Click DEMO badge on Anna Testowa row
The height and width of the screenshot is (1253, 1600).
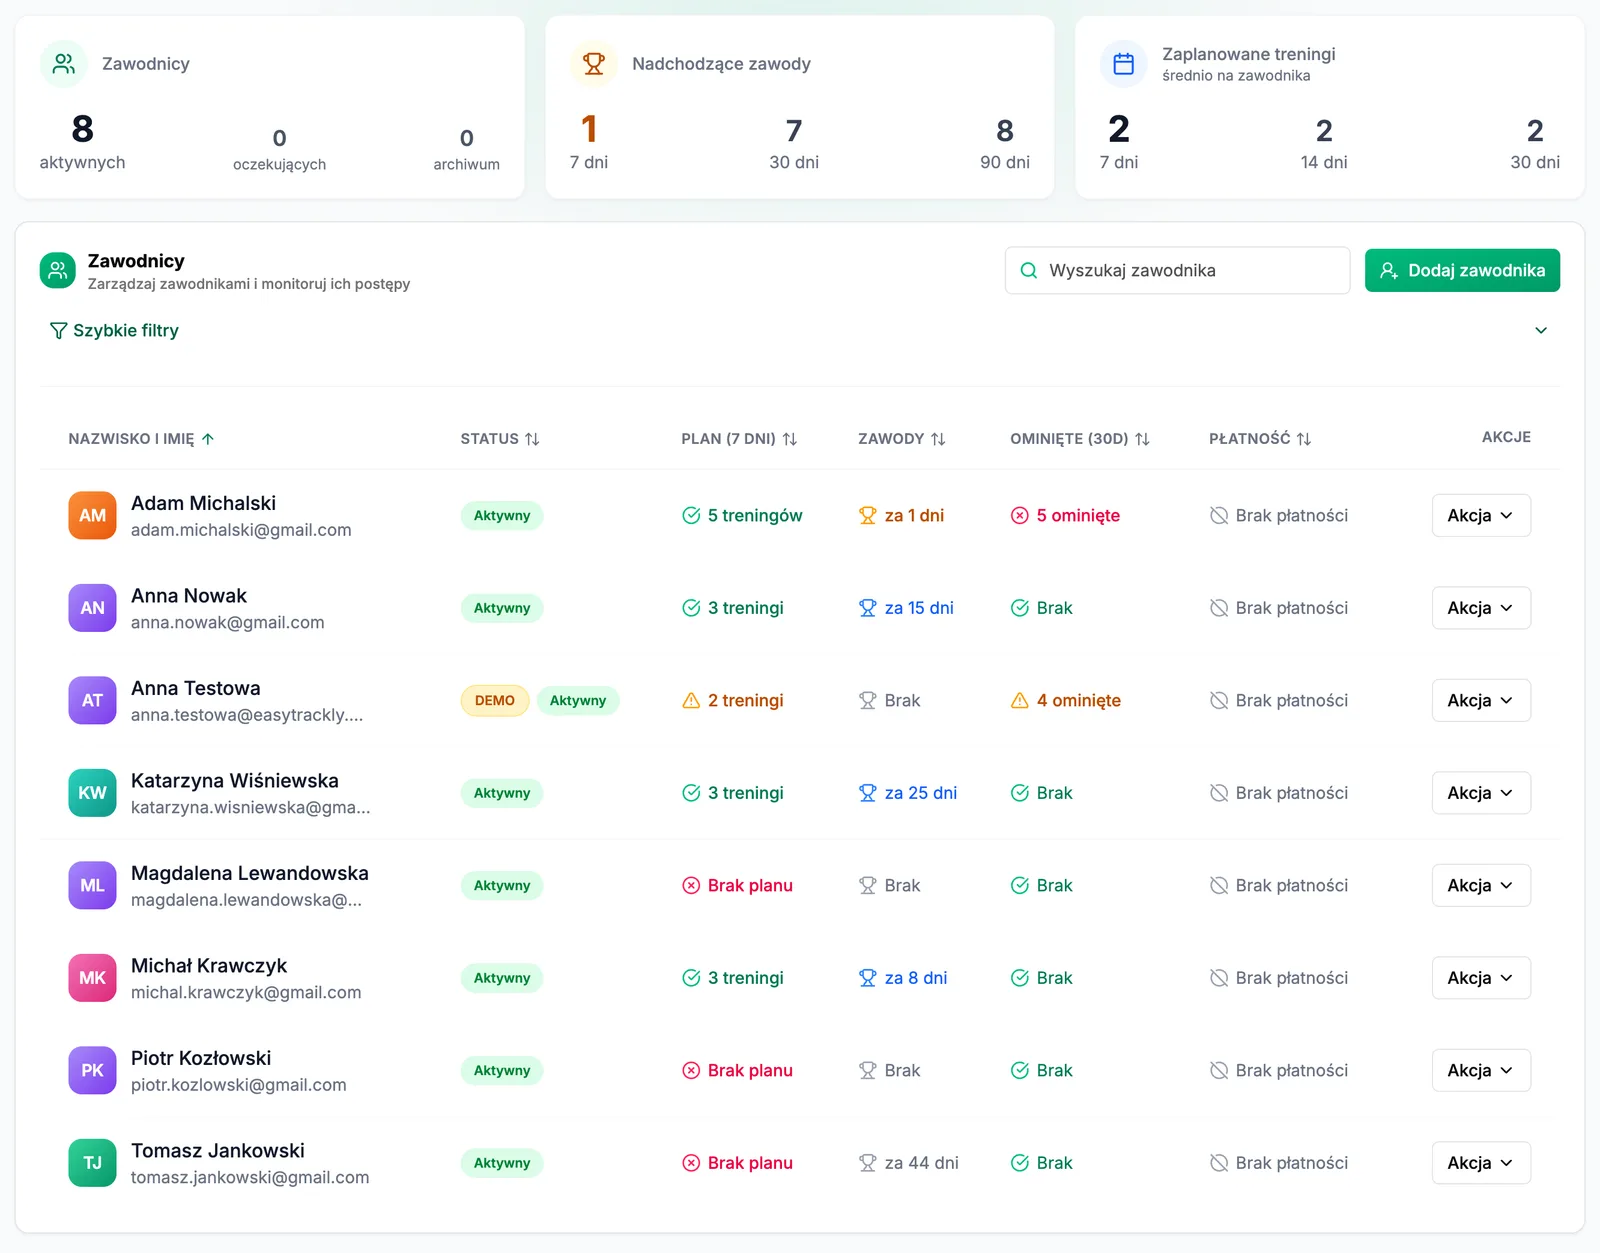[495, 701]
